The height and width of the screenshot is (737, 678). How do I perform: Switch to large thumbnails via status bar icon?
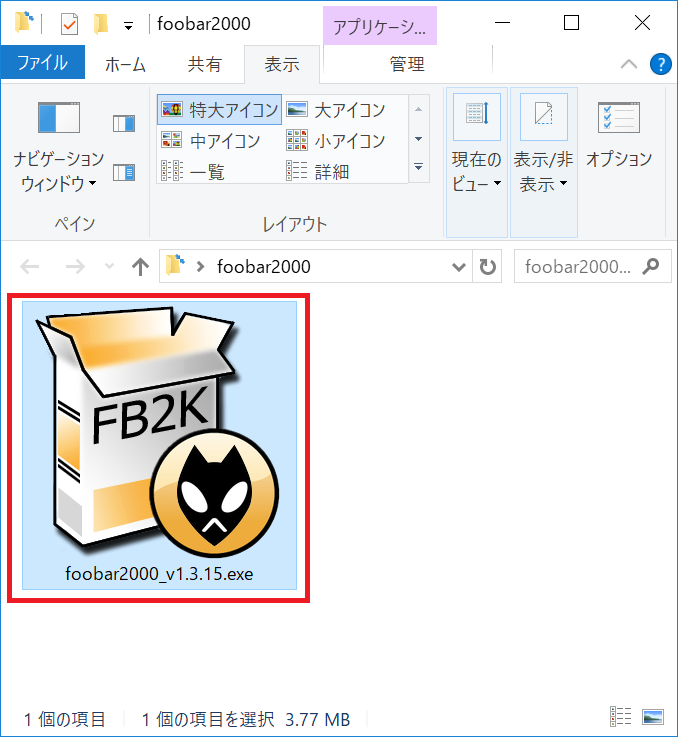coord(653,717)
